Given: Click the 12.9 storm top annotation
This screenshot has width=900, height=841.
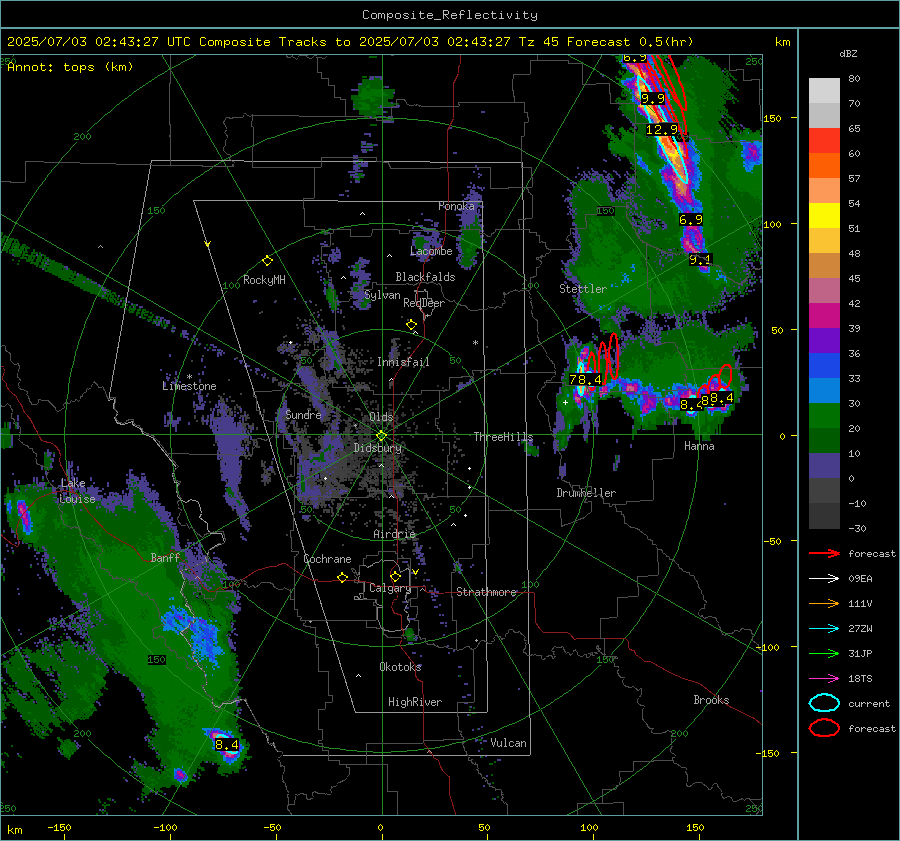Looking at the screenshot, I should (x=662, y=130).
